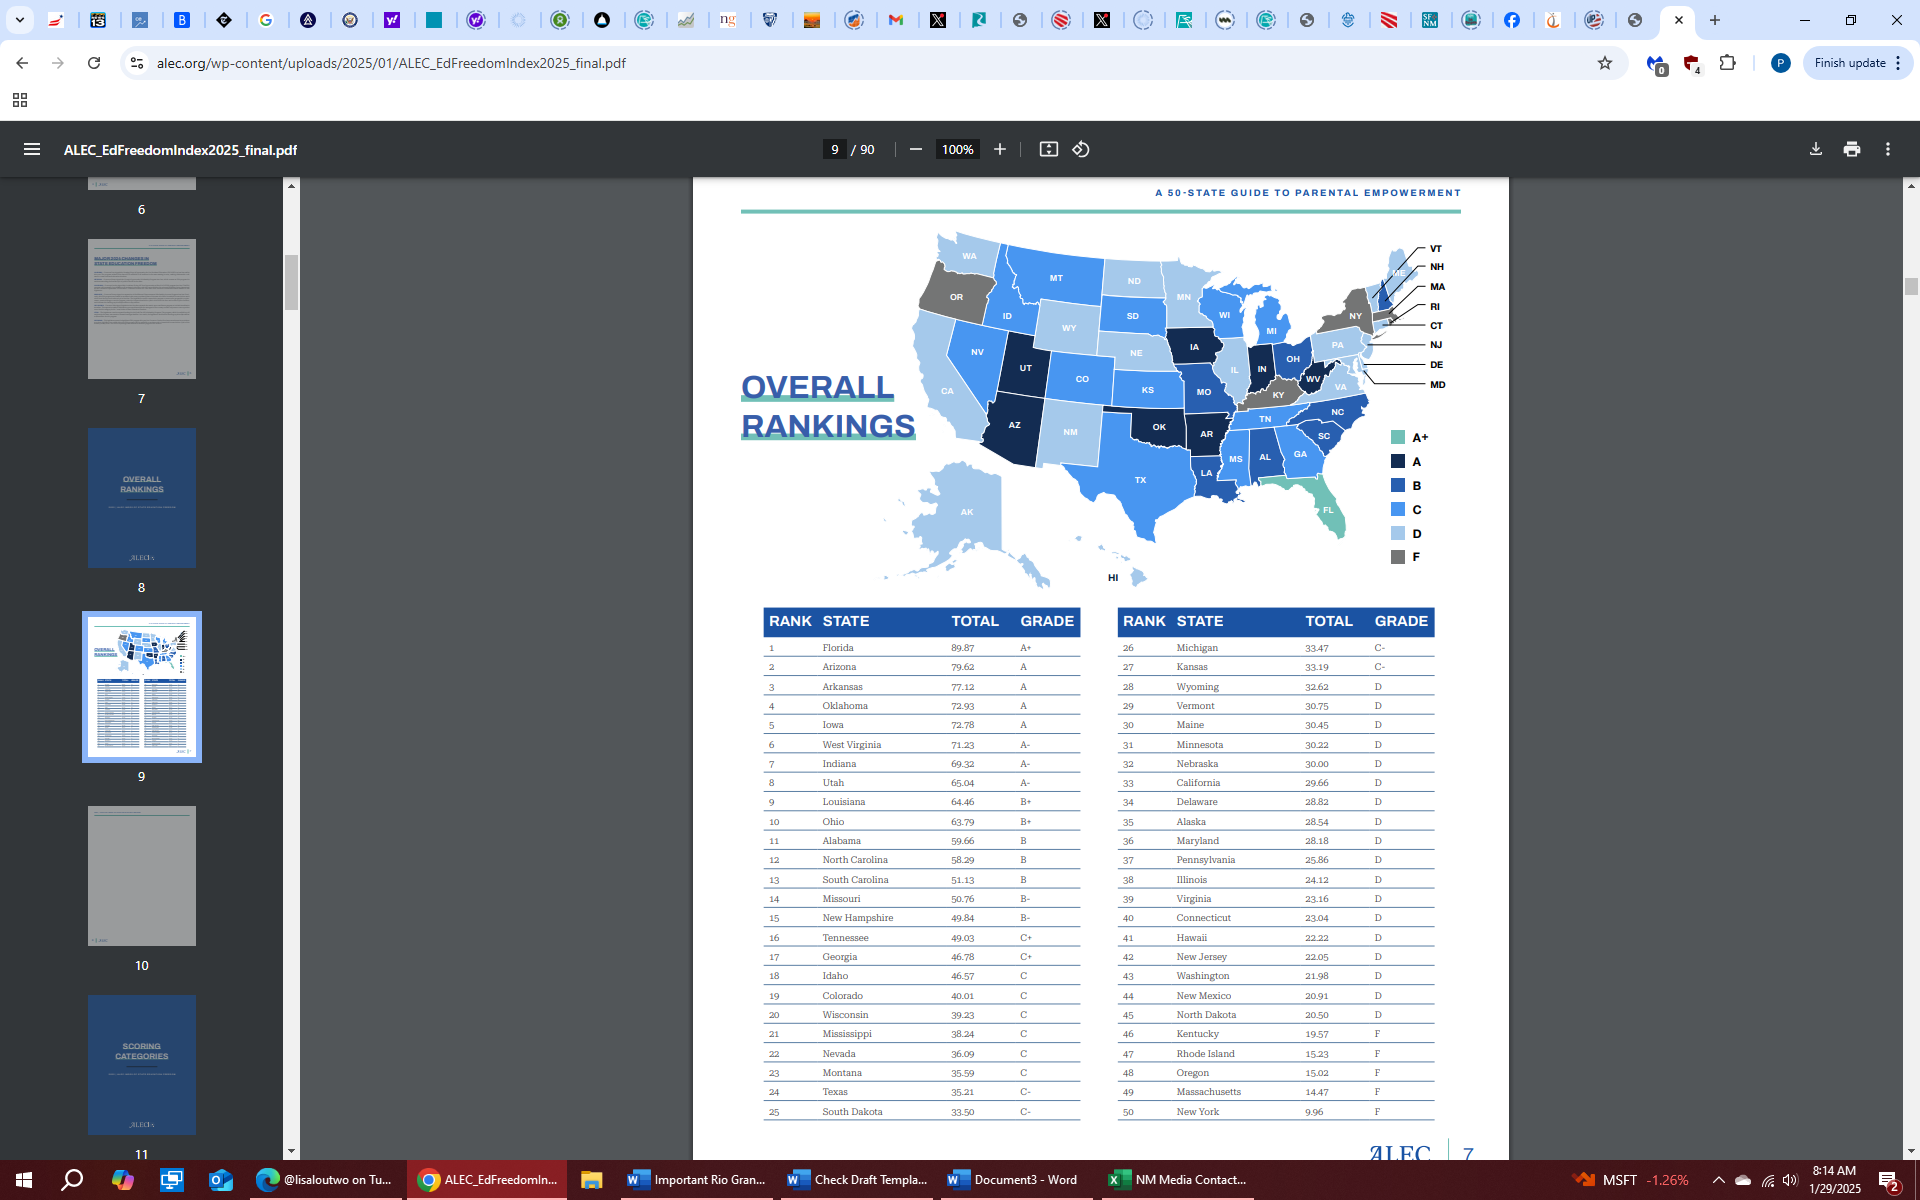This screenshot has height=1200, width=1920.
Task: Open the Chrome extensions puzzle icon
Action: tap(1727, 63)
